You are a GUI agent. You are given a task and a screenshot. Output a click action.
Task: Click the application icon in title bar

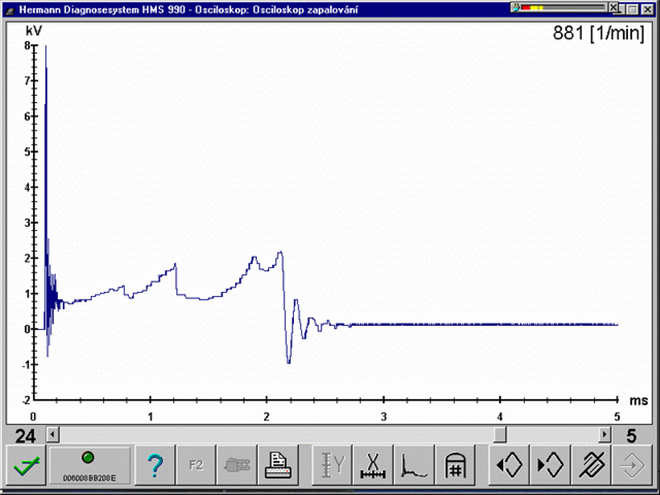tap(10, 10)
